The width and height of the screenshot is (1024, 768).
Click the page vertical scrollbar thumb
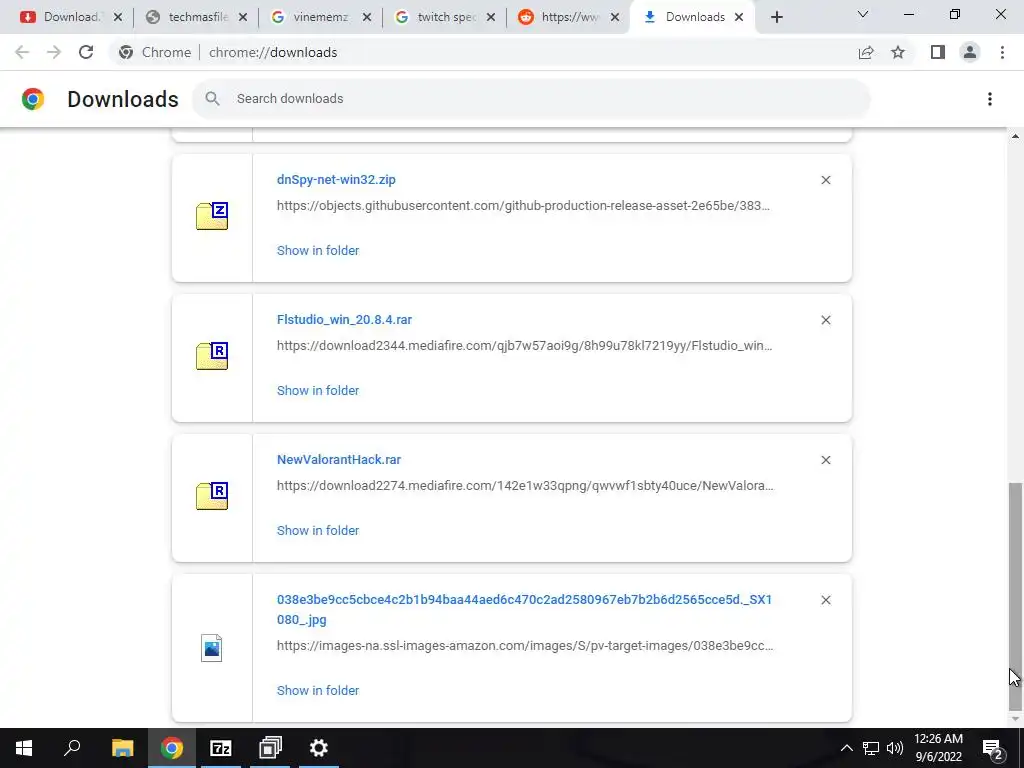tap(1015, 596)
